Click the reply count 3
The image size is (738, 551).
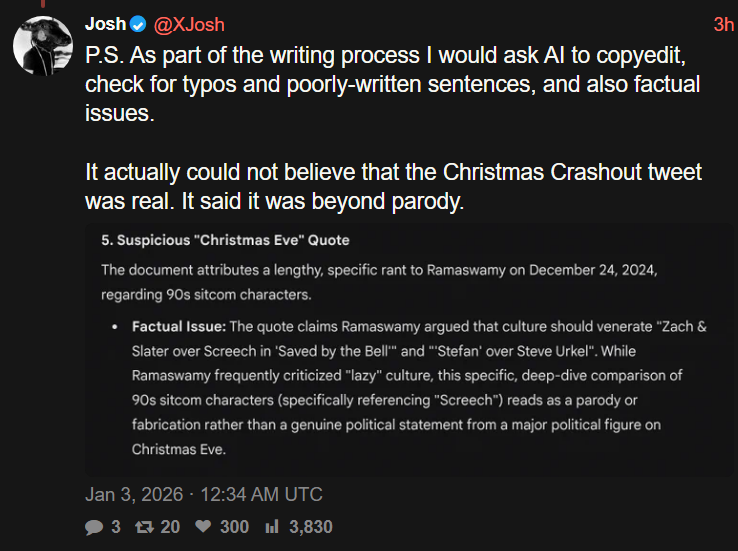tap(115, 526)
